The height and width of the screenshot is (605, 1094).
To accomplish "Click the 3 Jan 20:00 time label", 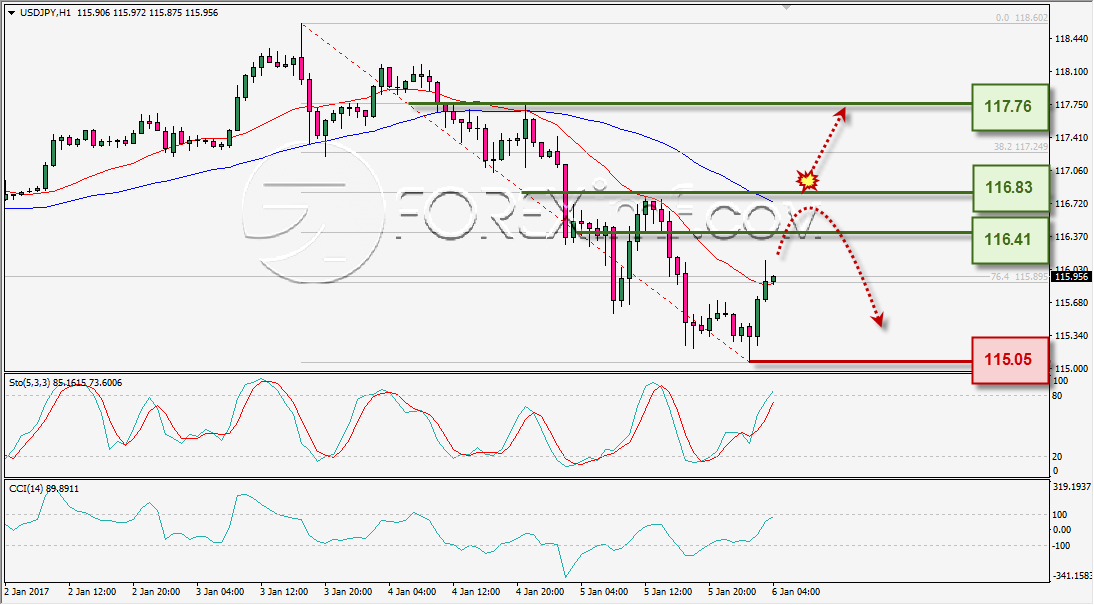I will pos(348,592).
